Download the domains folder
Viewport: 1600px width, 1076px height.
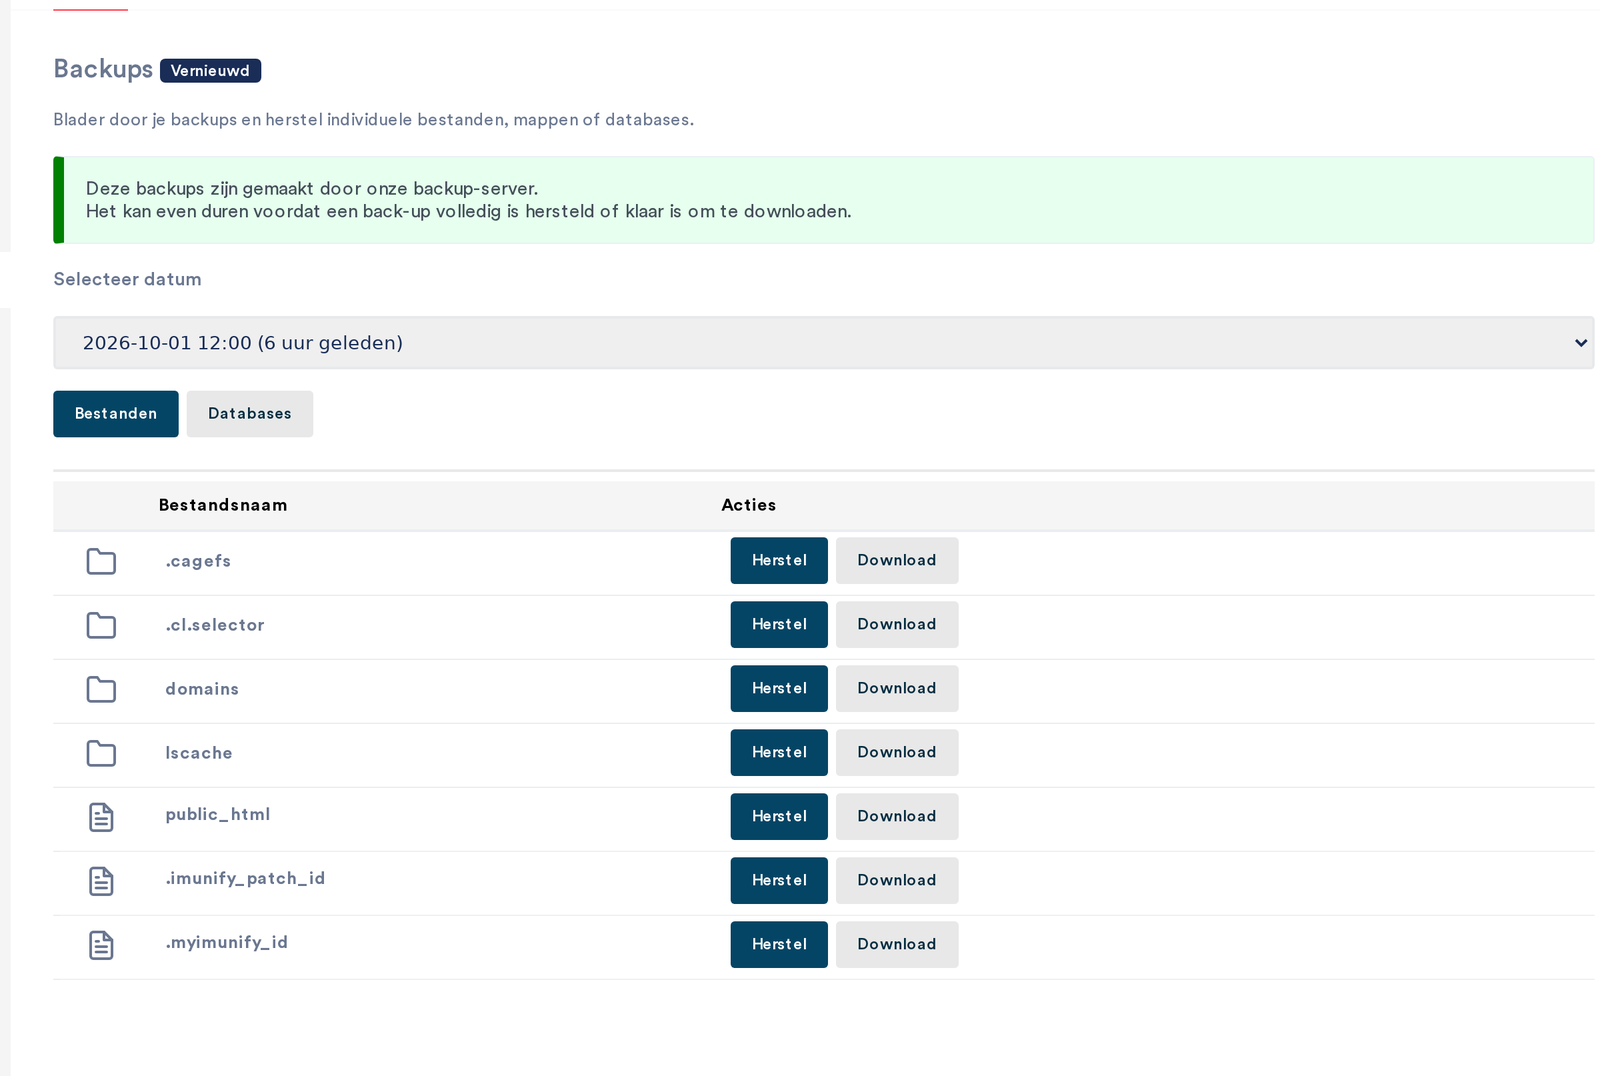[897, 689]
